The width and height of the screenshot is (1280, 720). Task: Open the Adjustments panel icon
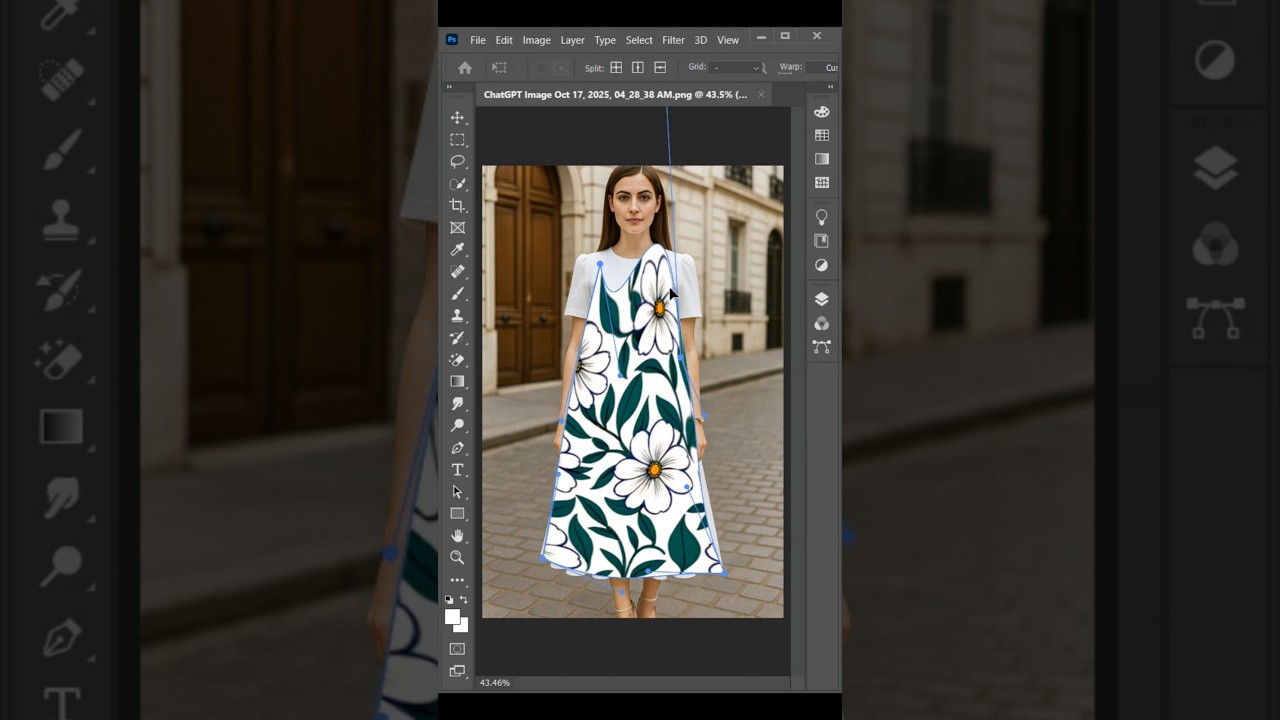click(x=822, y=265)
